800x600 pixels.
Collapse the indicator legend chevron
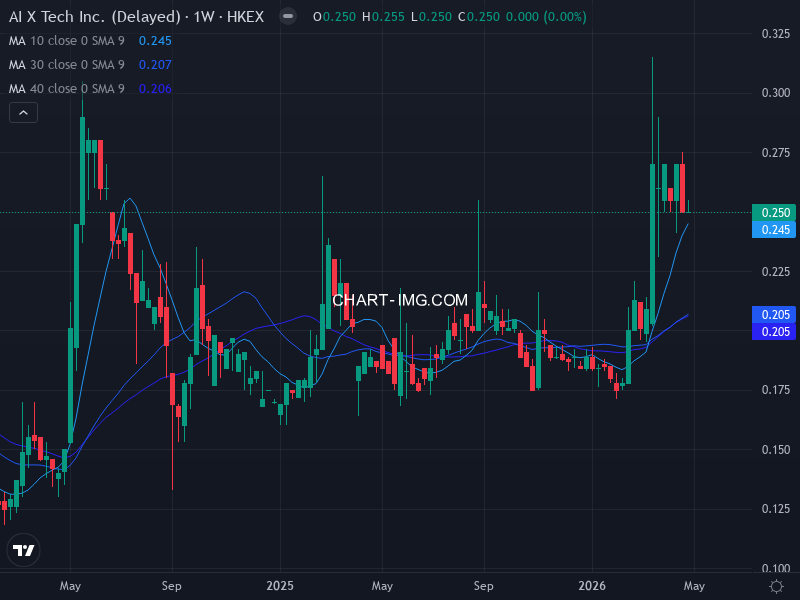[23, 113]
